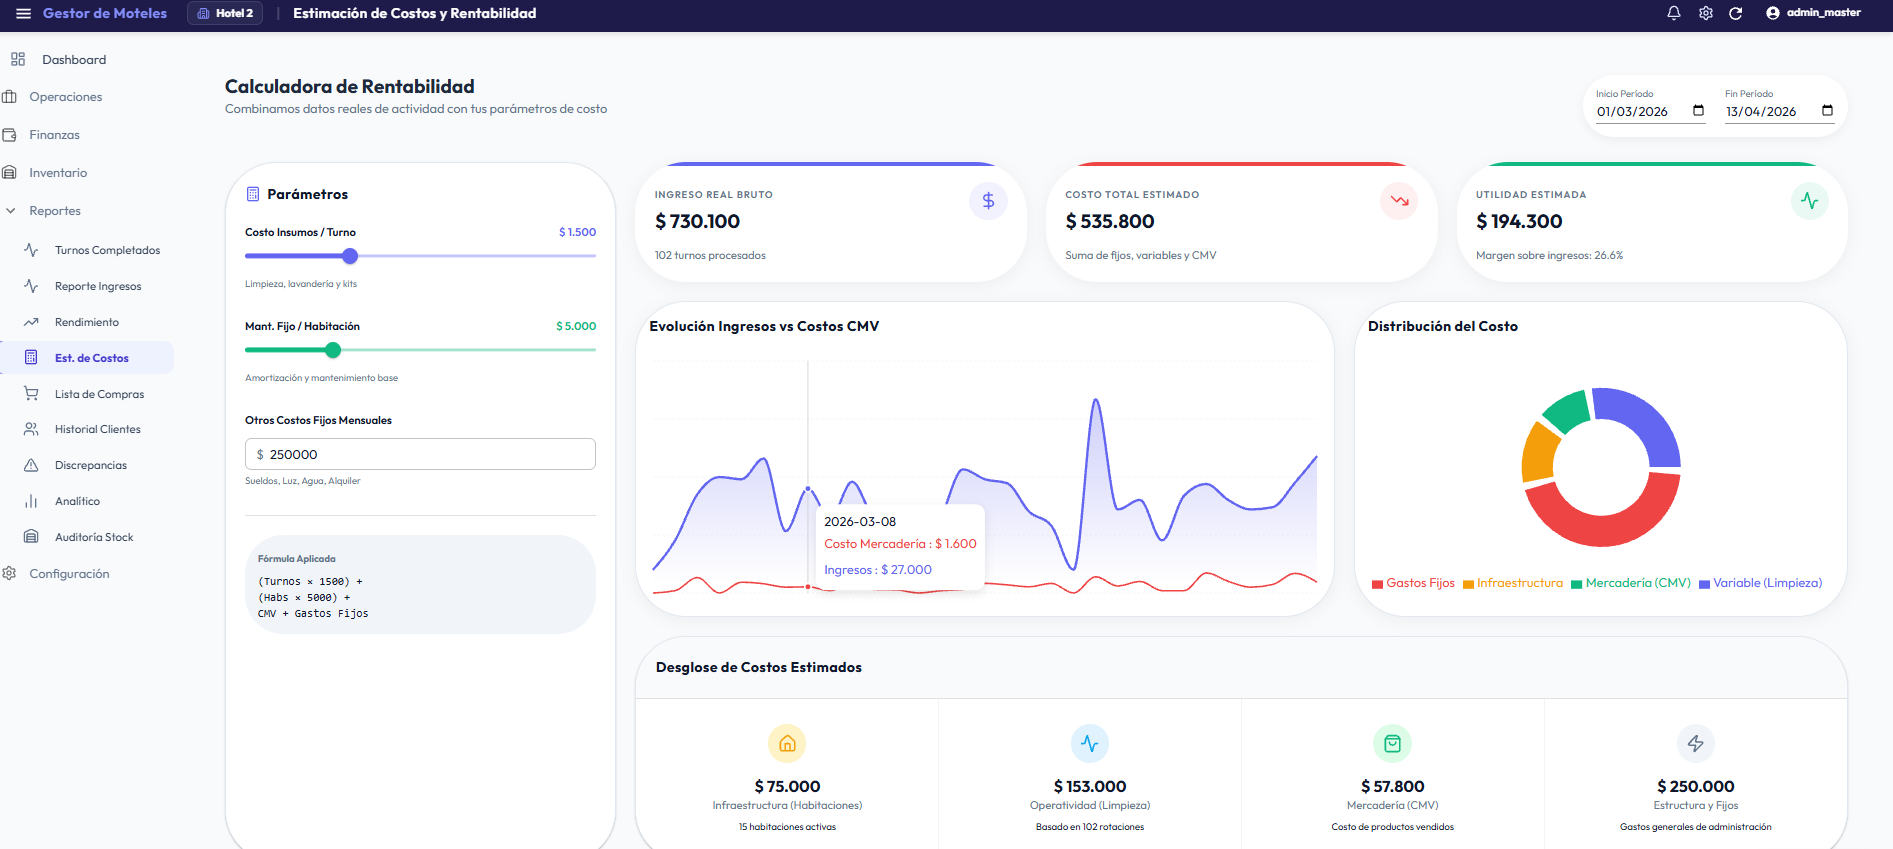Open the Rendimiento report
The height and width of the screenshot is (849, 1893).
tap(87, 322)
